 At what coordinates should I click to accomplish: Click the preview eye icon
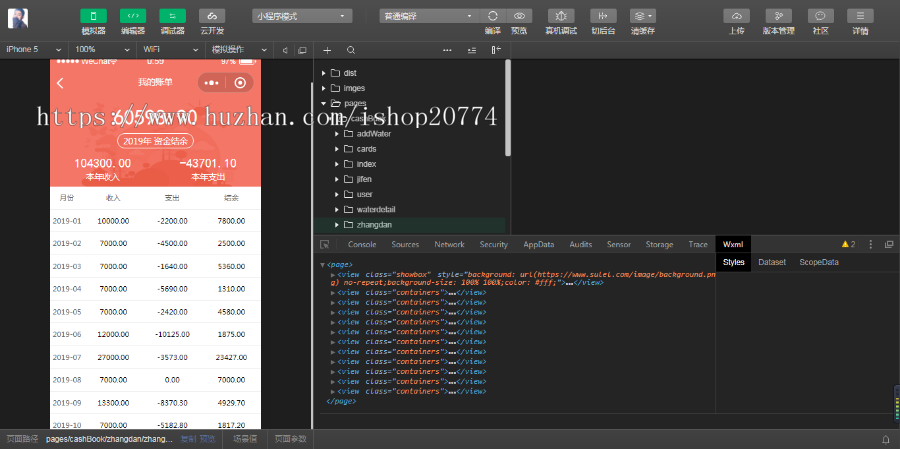click(x=519, y=16)
